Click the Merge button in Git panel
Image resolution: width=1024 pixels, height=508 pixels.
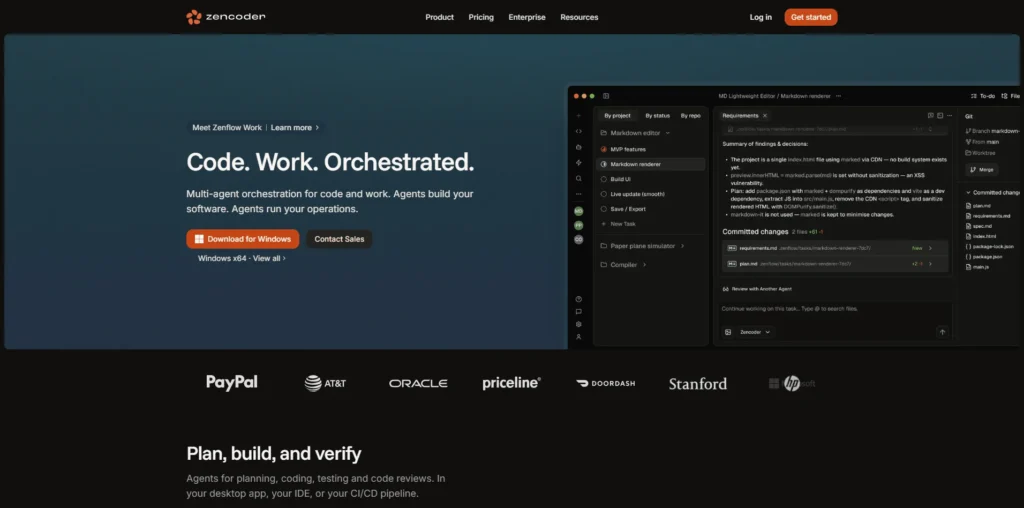[982, 170]
